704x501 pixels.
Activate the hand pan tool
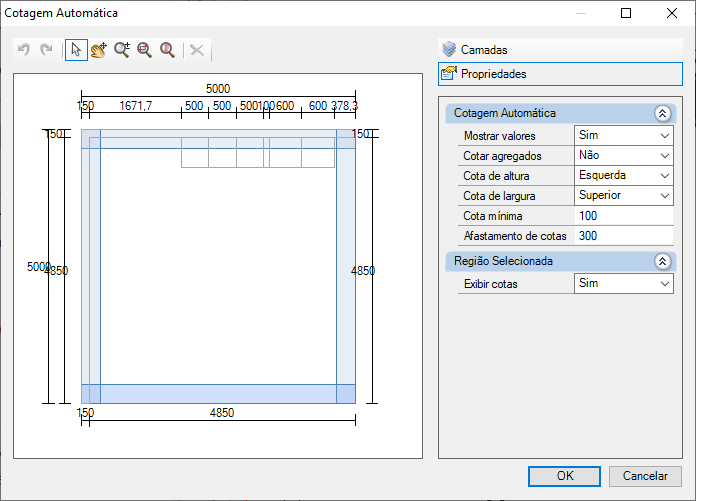[x=99, y=49]
